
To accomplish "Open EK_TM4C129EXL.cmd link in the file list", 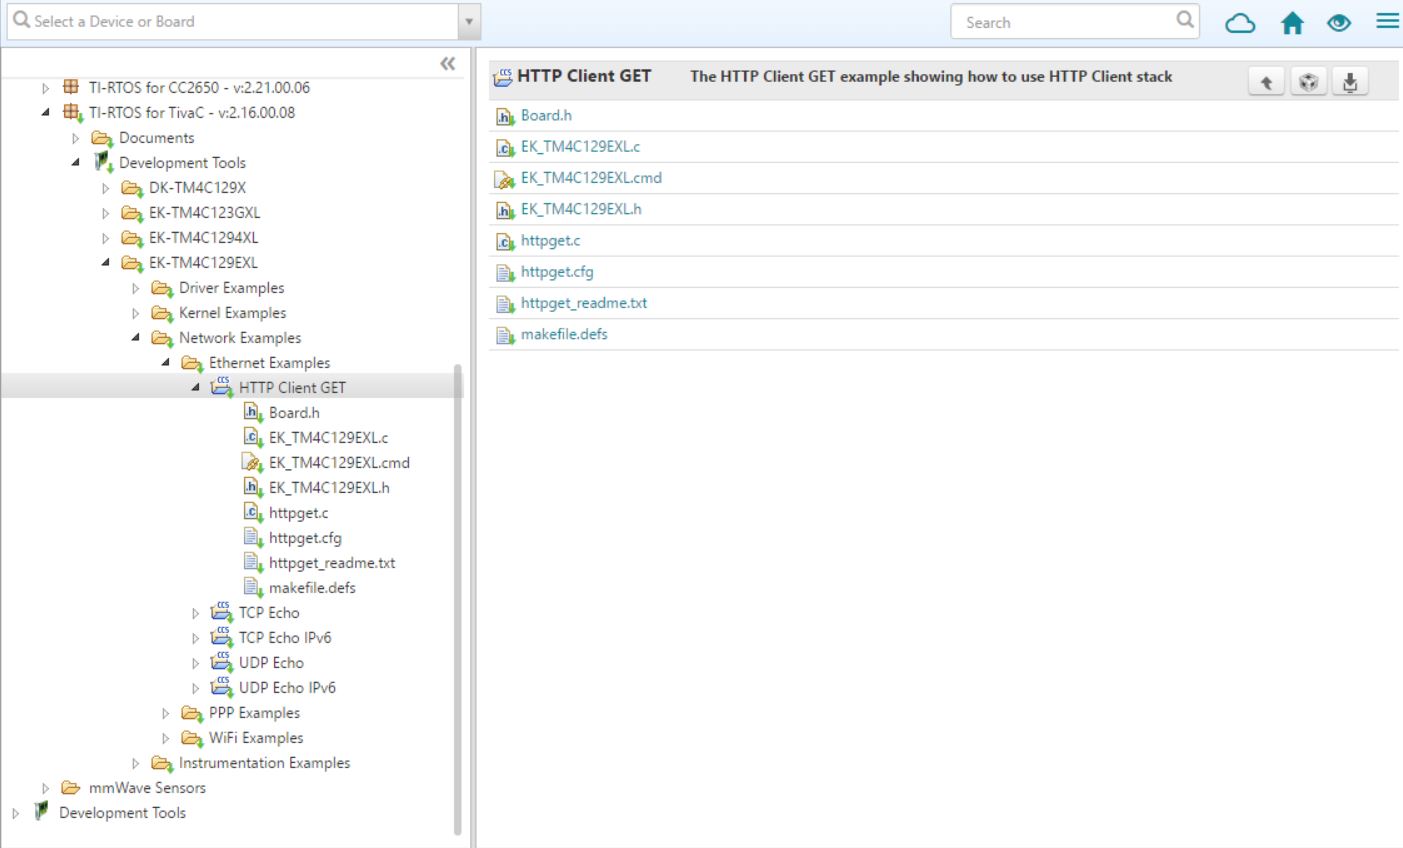I will (591, 178).
